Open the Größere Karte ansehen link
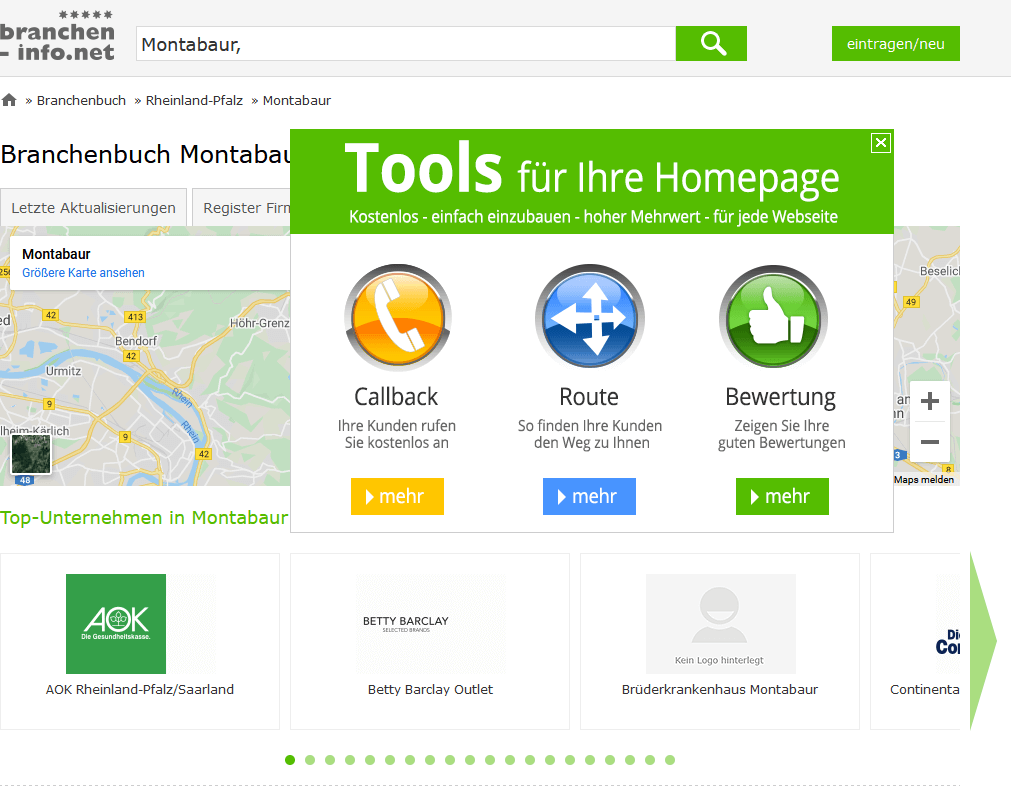This screenshot has width=1011, height=787. coord(83,273)
